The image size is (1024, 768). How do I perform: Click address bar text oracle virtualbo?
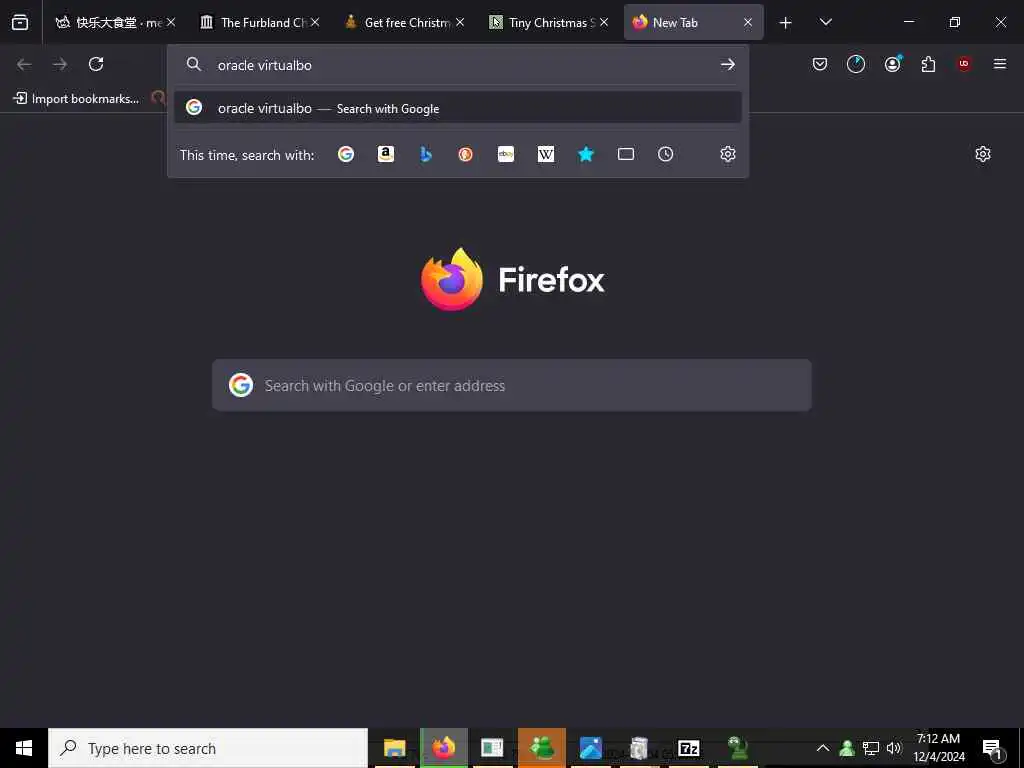coord(264,65)
